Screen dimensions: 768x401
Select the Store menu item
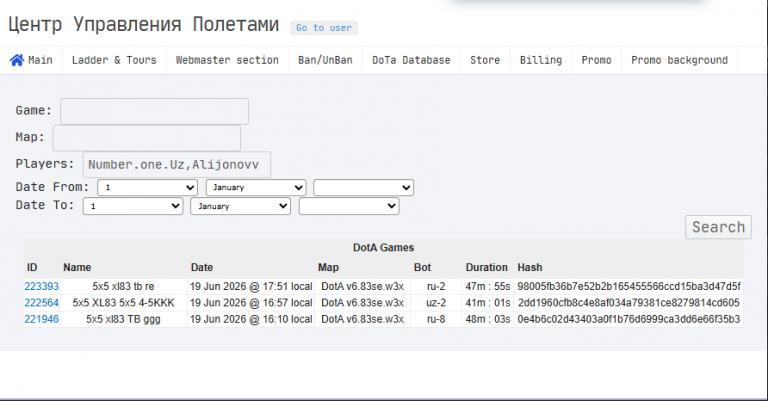coord(485,60)
